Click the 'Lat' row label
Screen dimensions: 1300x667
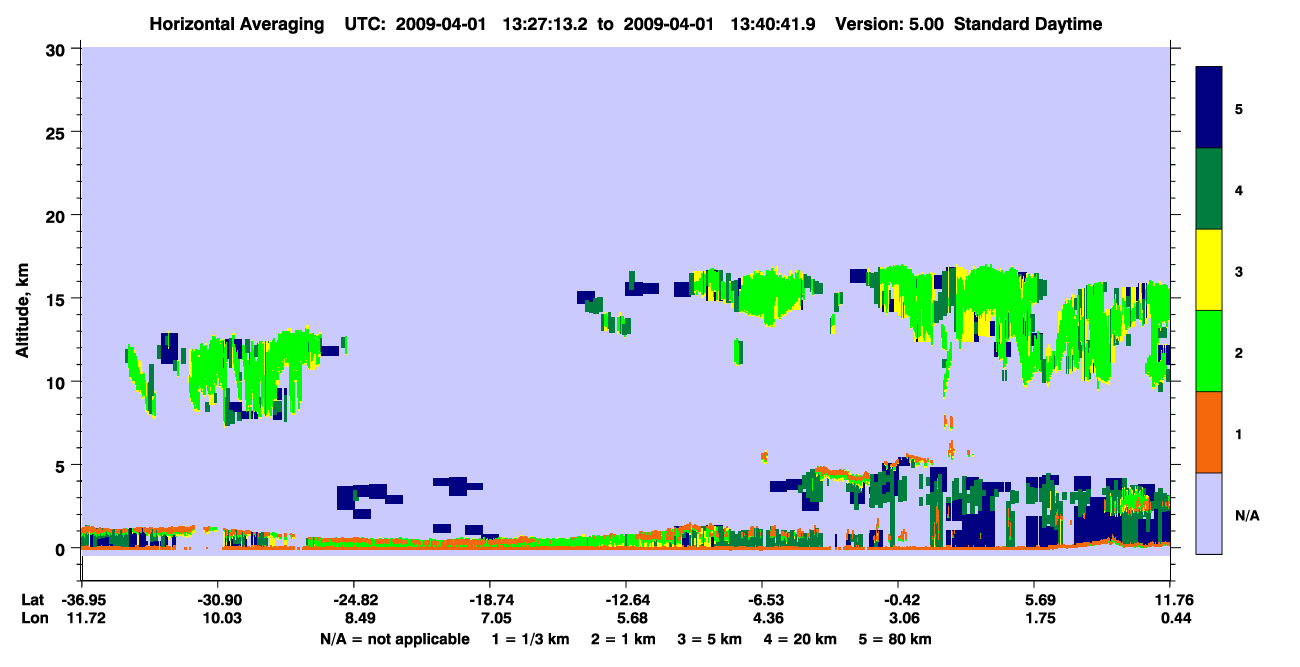point(31,600)
